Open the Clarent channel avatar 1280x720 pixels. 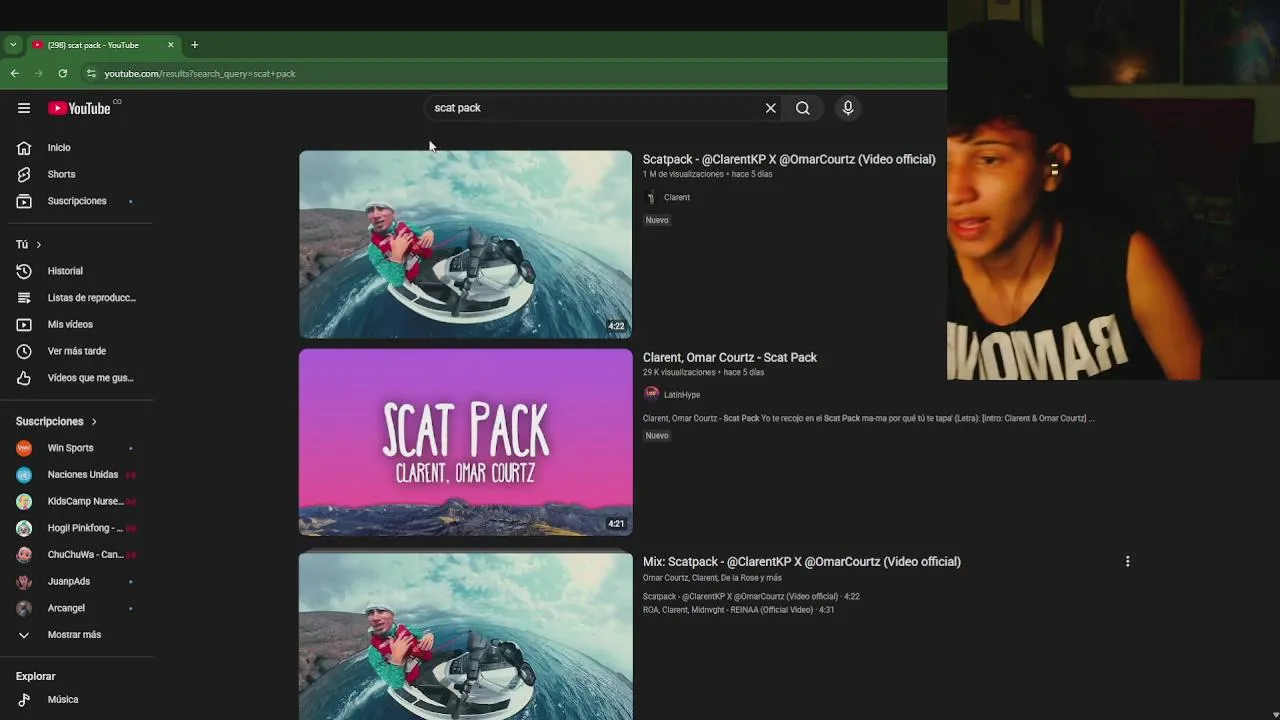pos(651,197)
